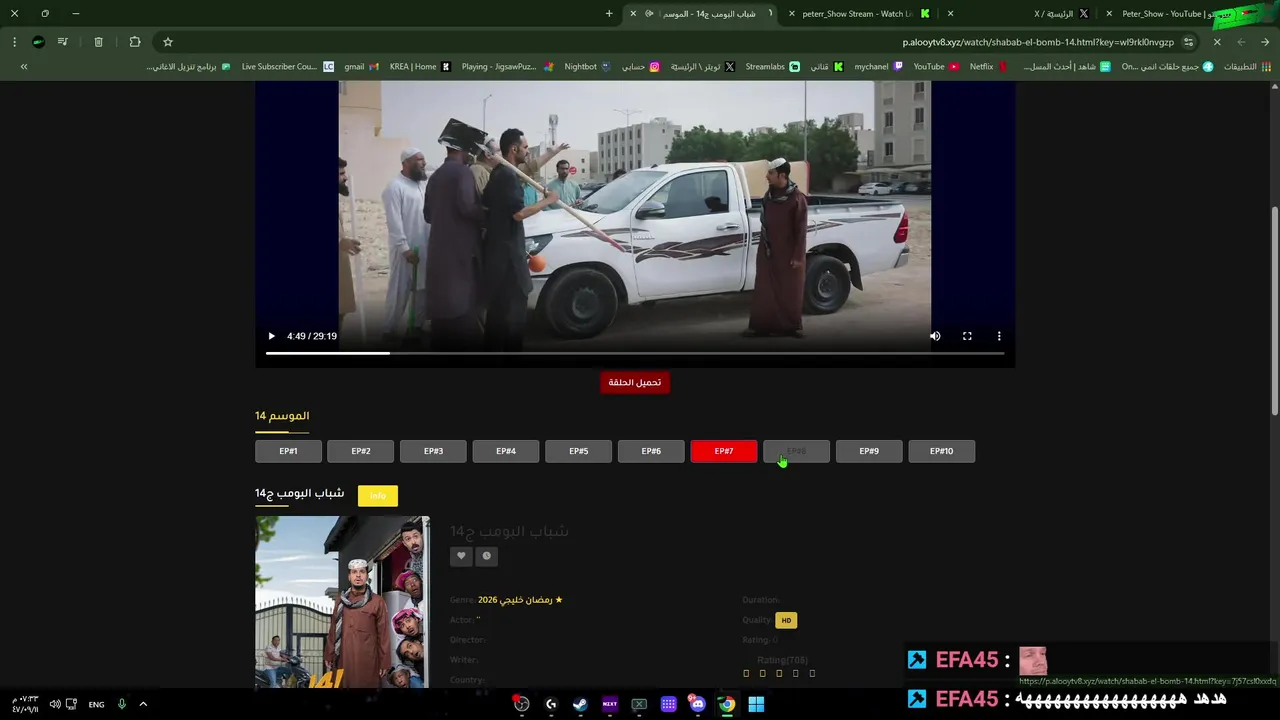1280x720 pixels.
Task: Open Chrome three-dot main menu
Action: click(14, 42)
